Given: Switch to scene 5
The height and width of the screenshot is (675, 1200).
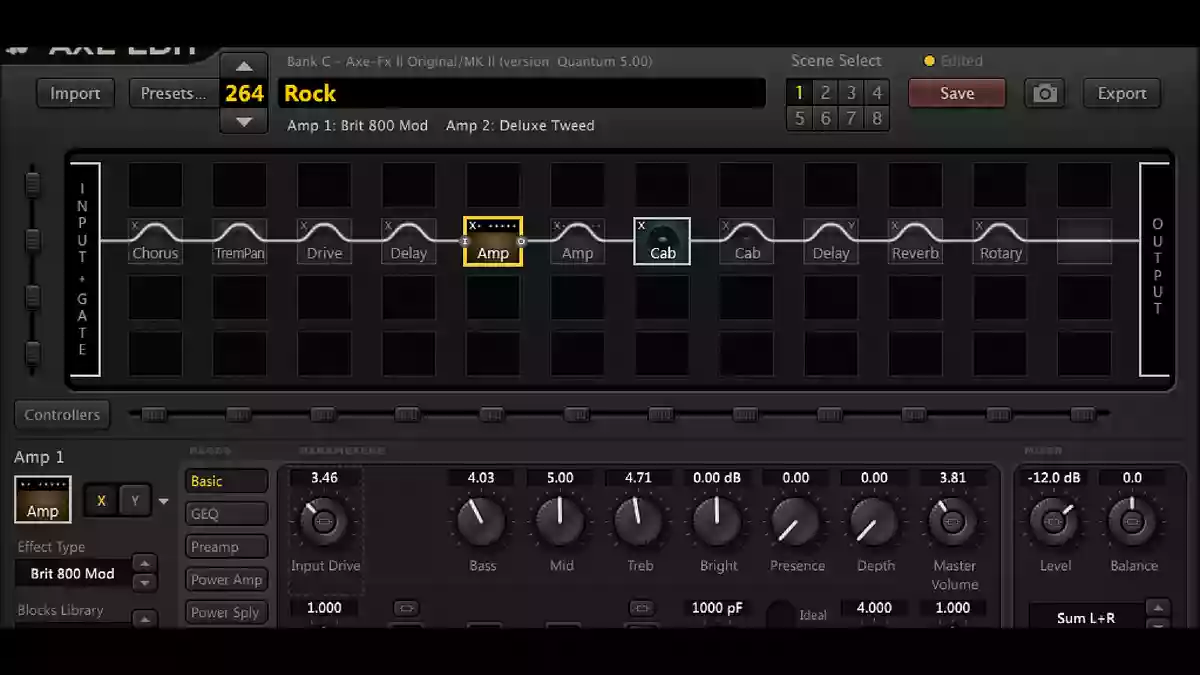Looking at the screenshot, I should point(799,119).
